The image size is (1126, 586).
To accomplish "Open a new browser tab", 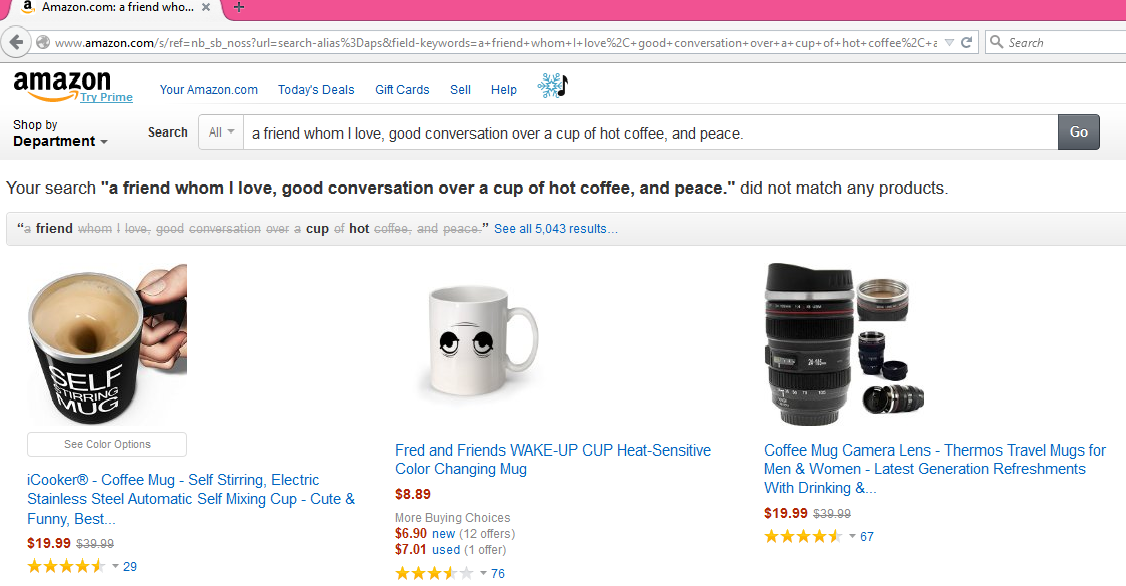I will [x=239, y=7].
